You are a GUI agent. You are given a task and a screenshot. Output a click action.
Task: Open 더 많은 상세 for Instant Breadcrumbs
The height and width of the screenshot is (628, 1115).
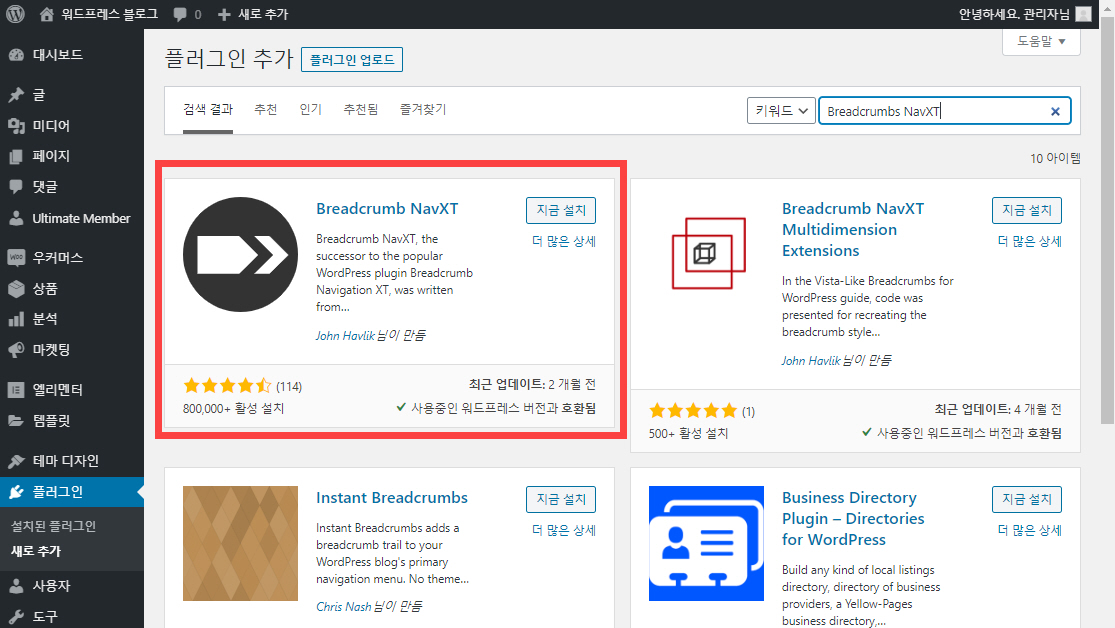point(564,530)
